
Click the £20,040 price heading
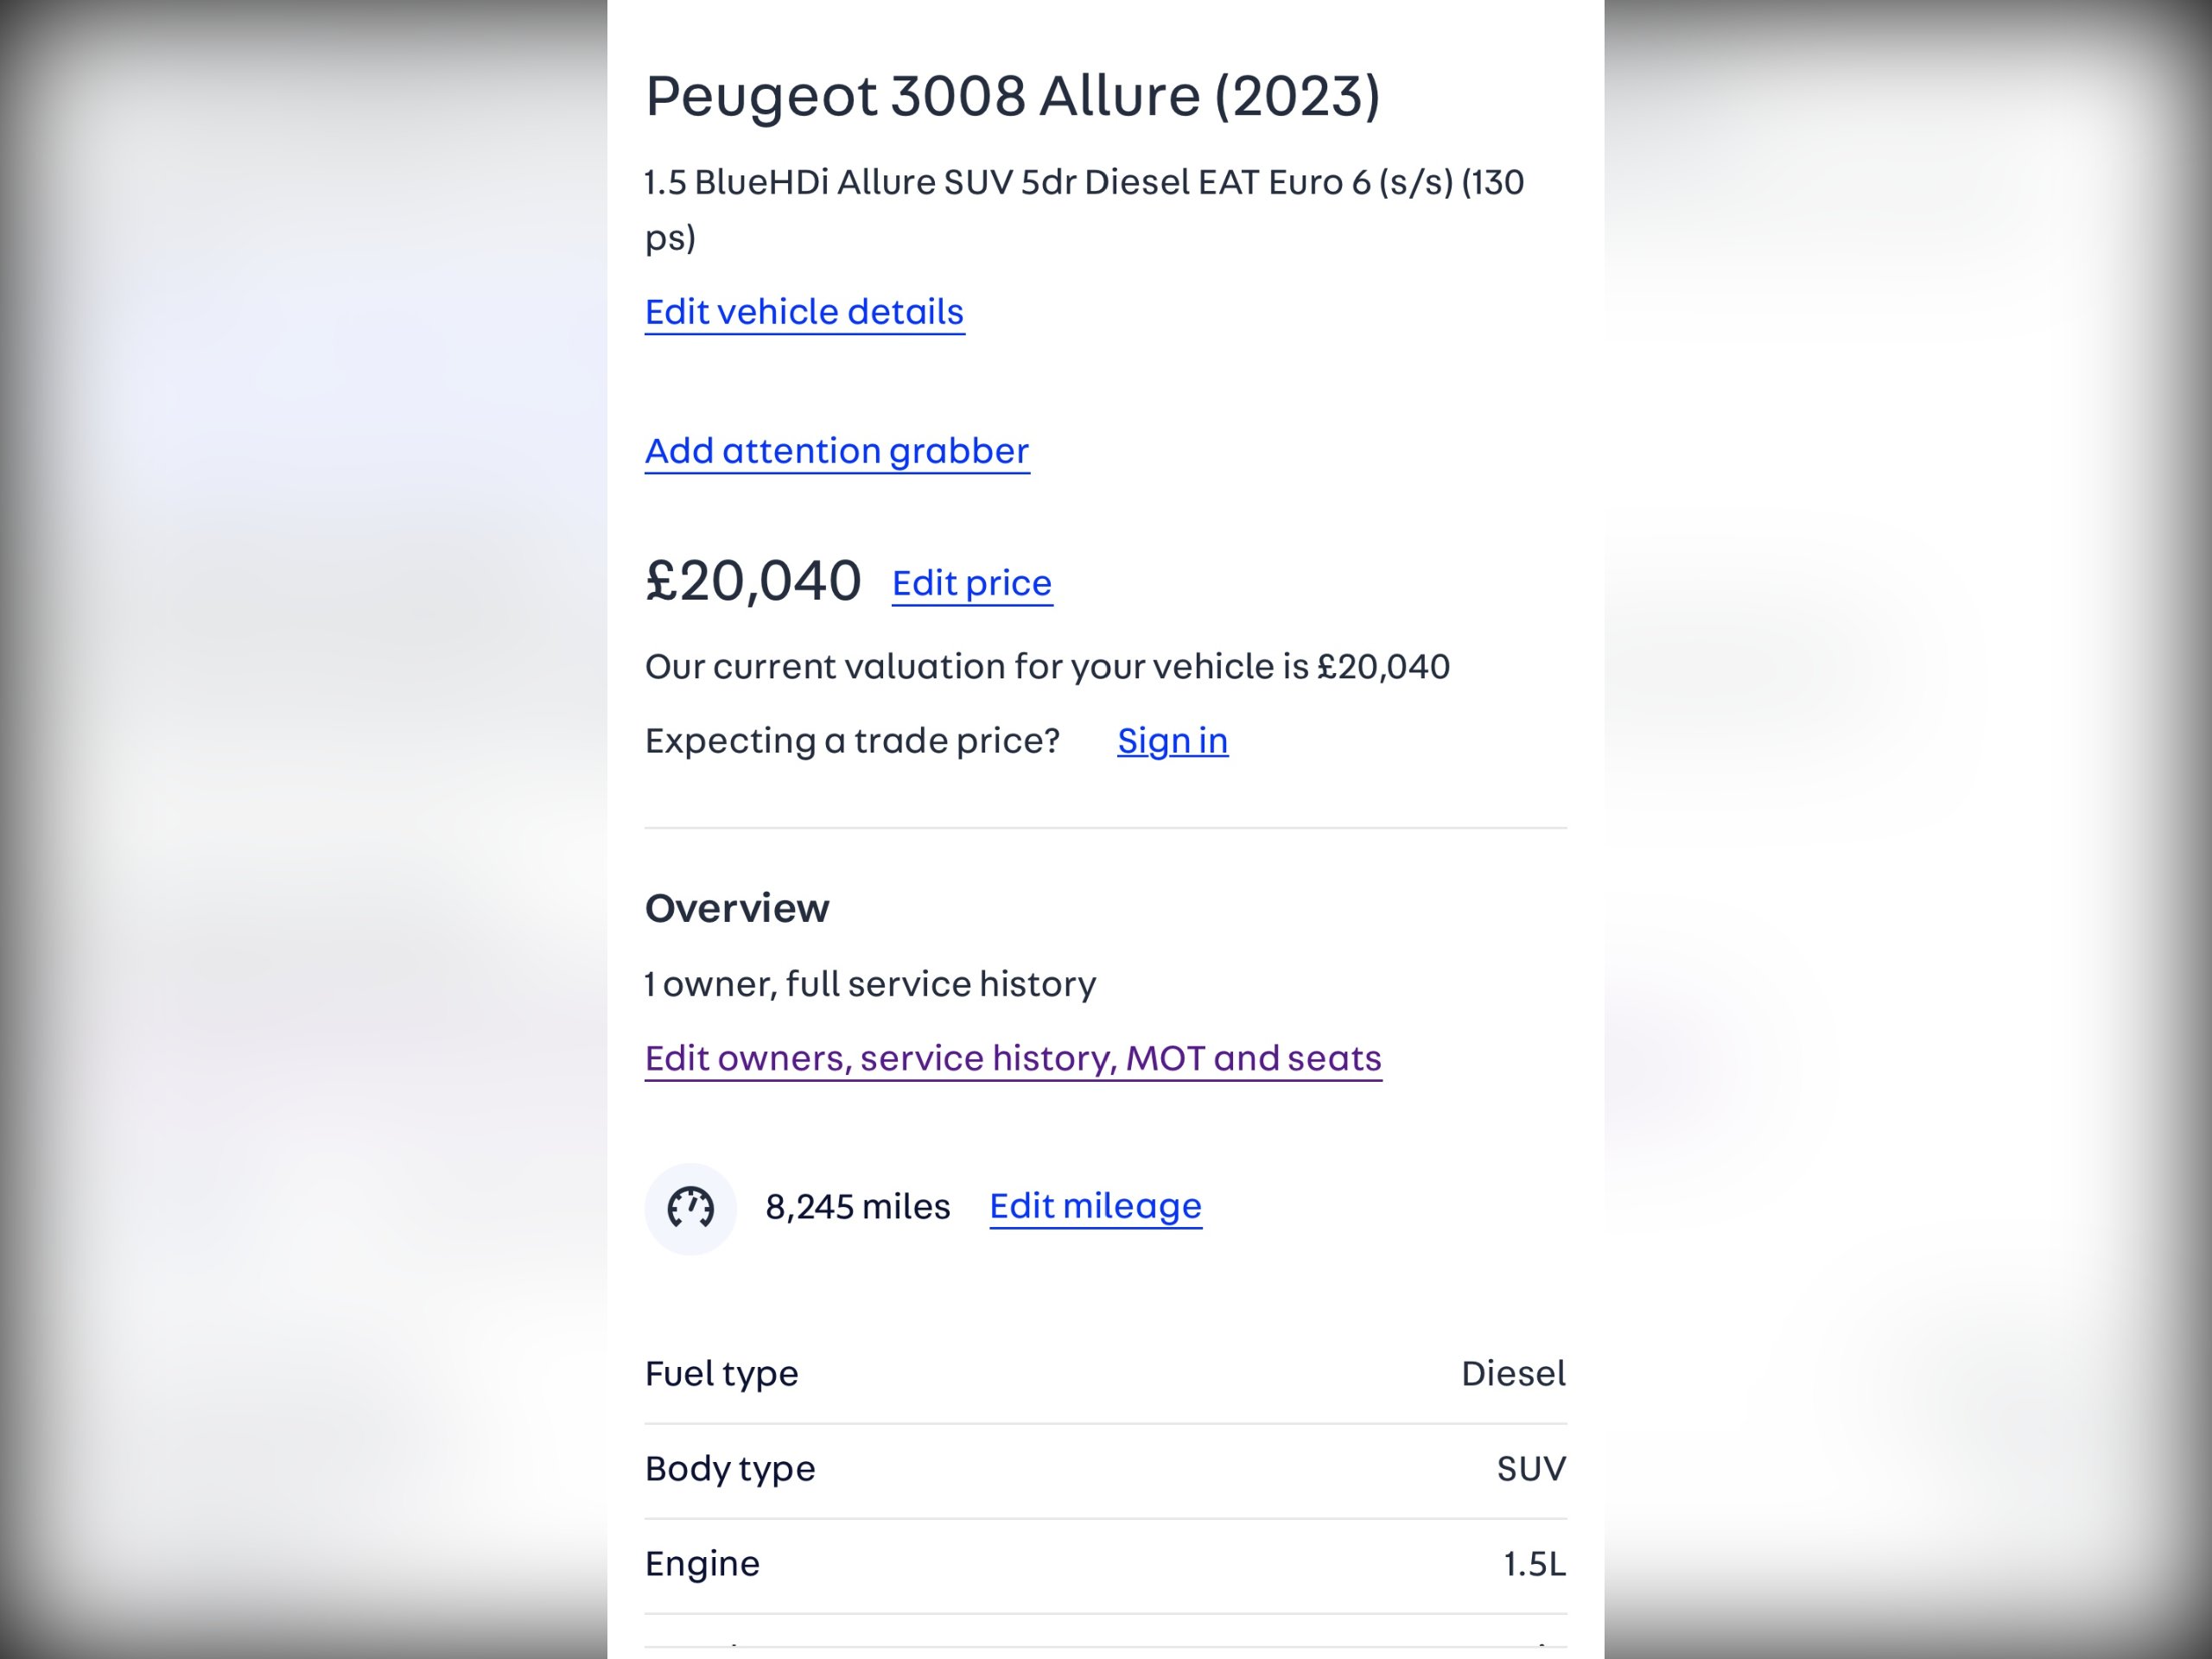pos(753,581)
